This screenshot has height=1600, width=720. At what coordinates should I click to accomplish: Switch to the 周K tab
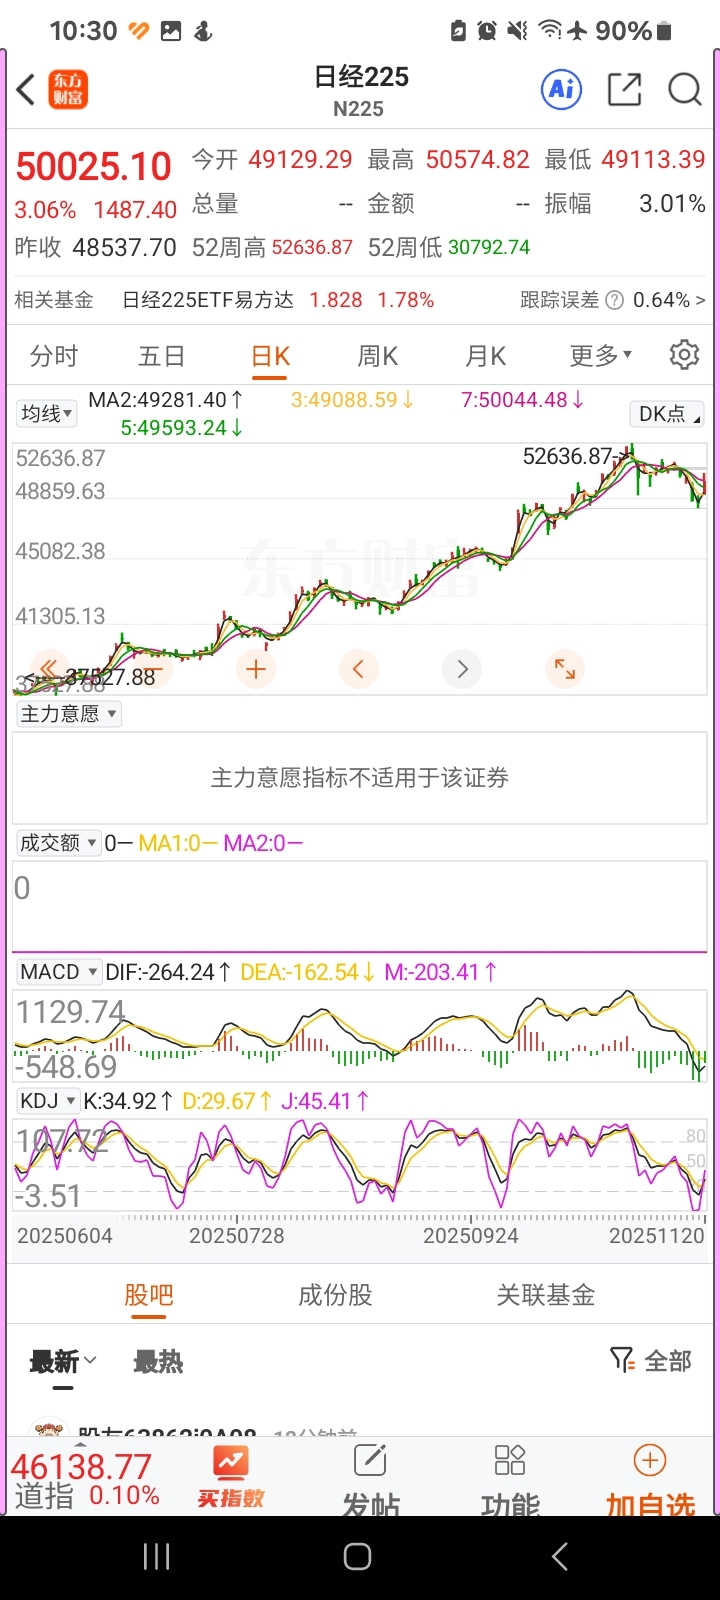coord(377,356)
